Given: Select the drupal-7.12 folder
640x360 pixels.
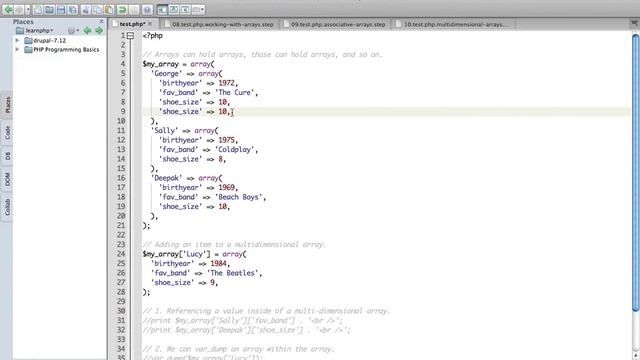Looking at the screenshot, I should [x=45, y=40].
